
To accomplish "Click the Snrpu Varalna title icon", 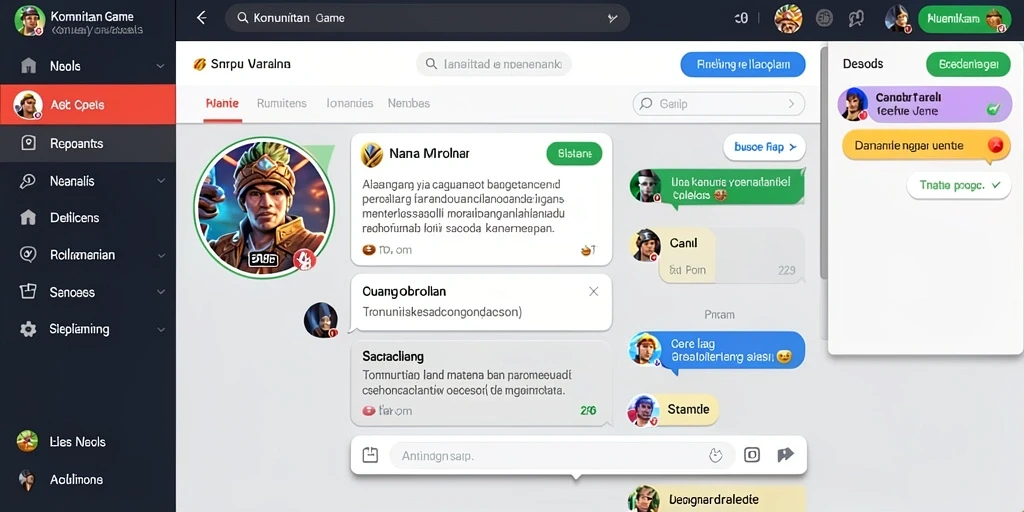I will [200, 64].
